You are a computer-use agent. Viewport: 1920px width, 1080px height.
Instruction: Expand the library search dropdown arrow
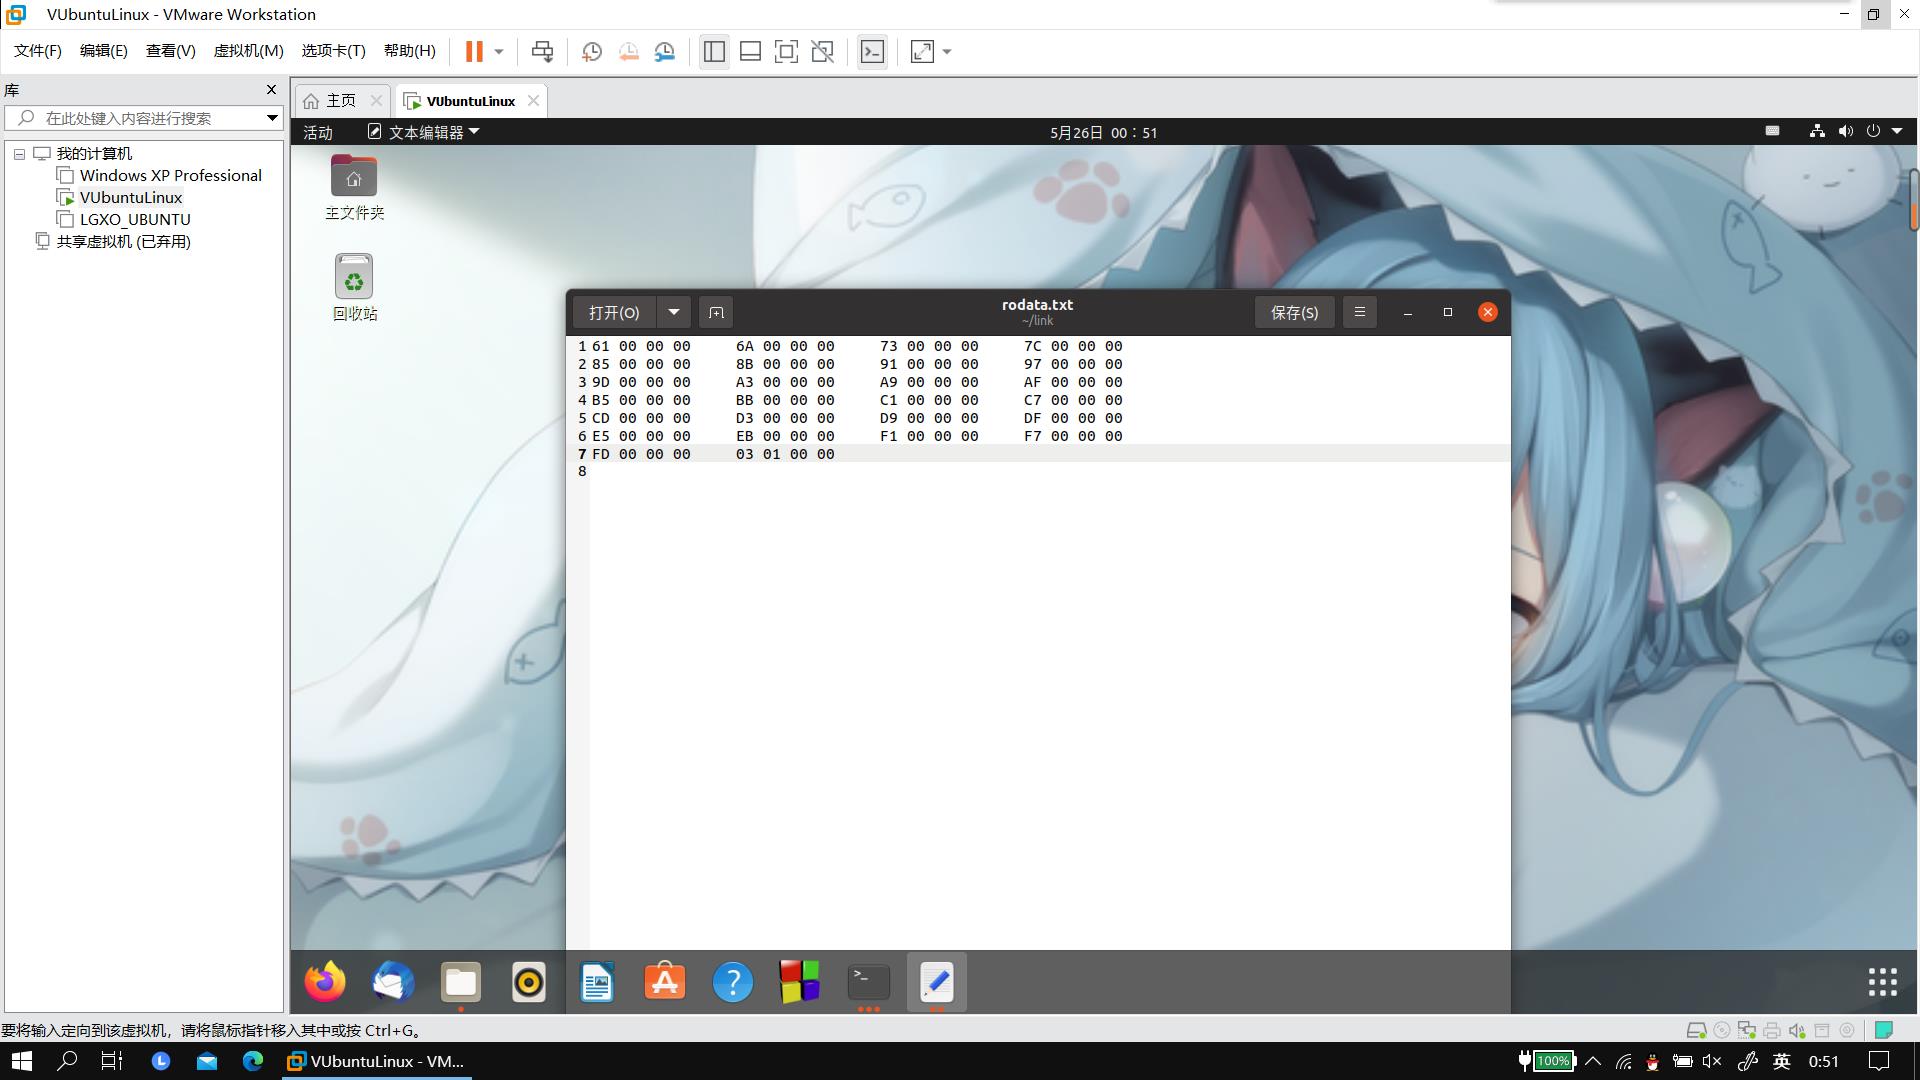click(271, 118)
